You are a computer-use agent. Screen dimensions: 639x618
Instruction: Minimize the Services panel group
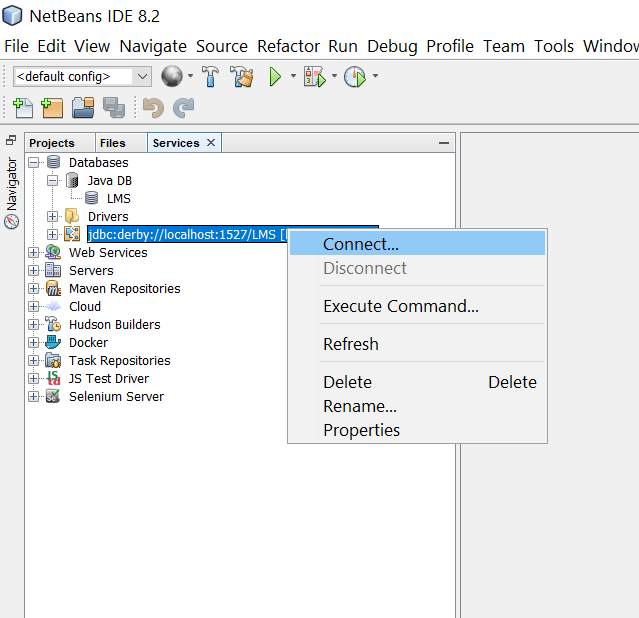click(444, 143)
